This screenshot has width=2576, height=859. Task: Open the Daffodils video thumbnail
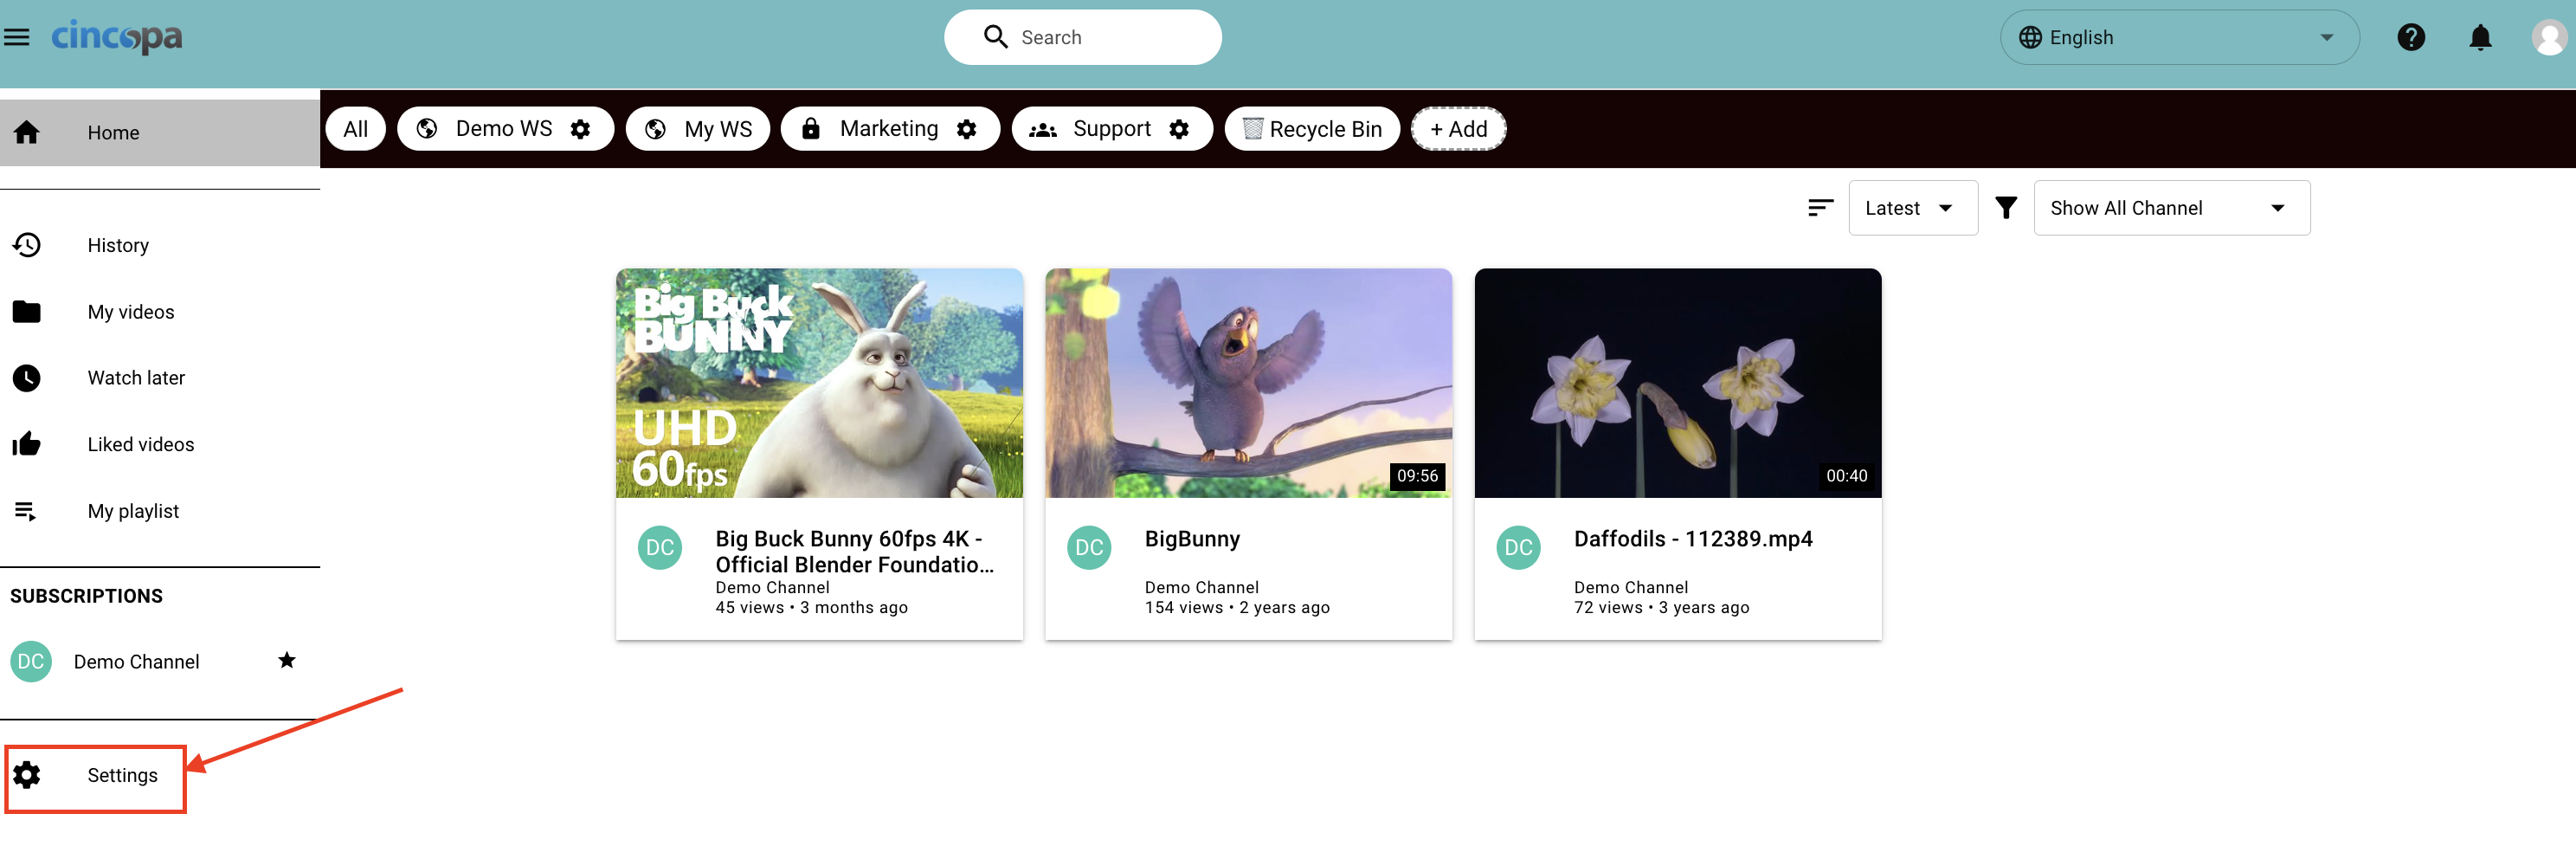pos(1677,383)
